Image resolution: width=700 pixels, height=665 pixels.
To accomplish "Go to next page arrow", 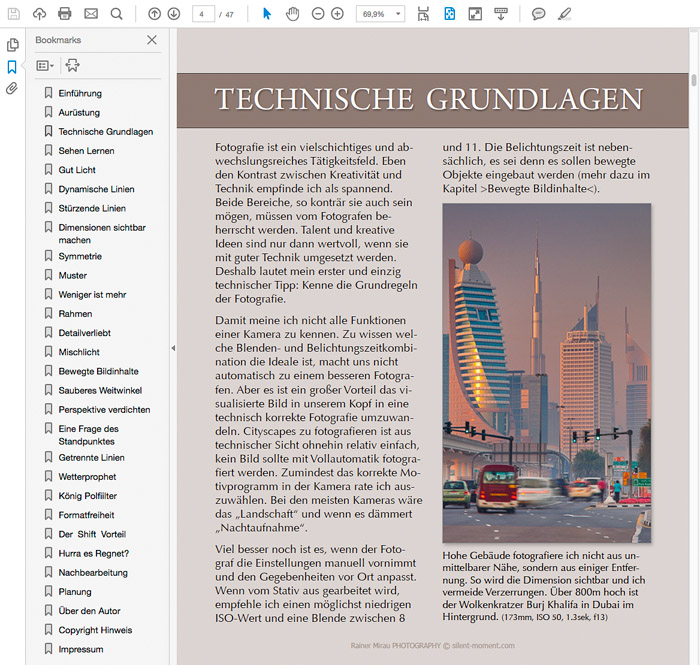I will (174, 14).
